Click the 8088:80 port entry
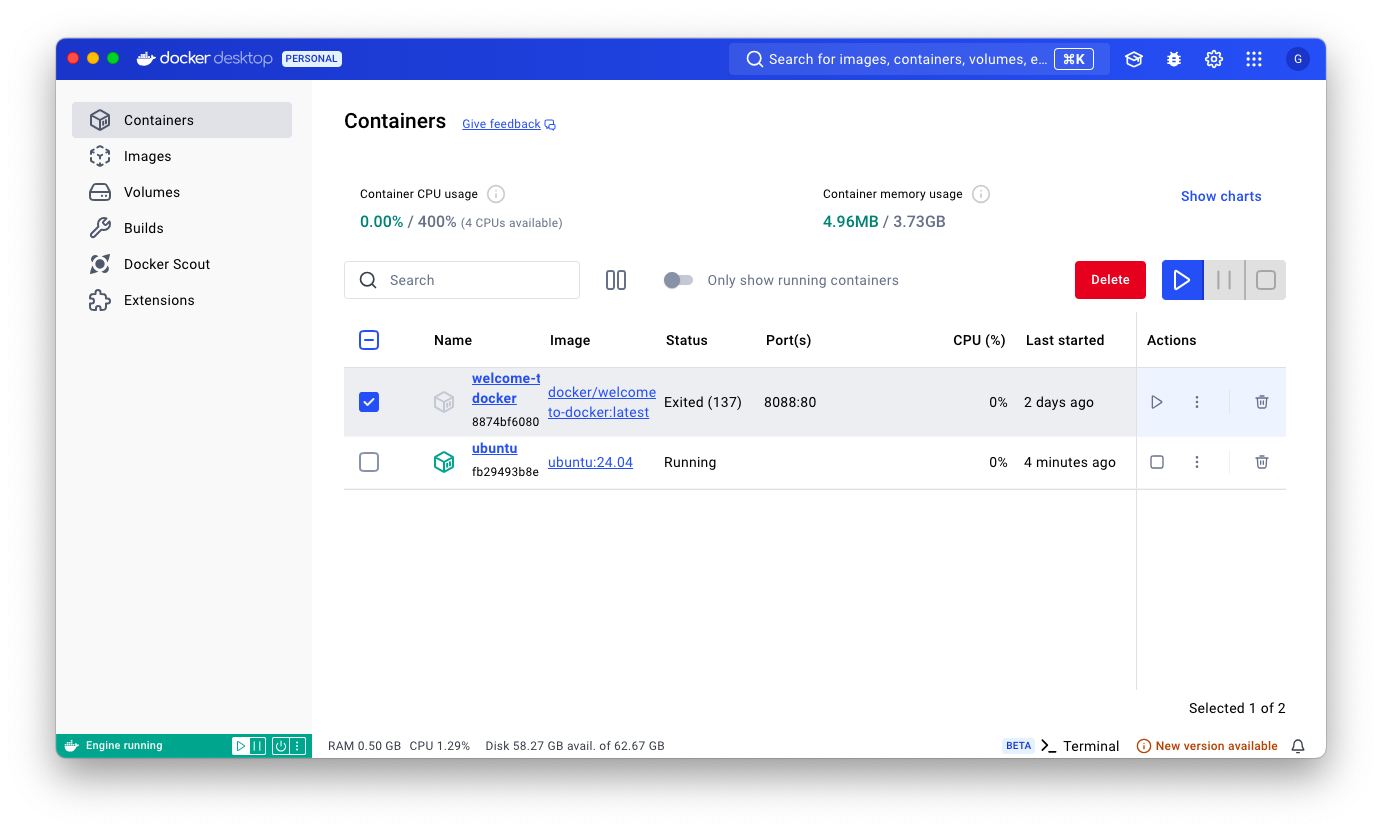 (790, 402)
